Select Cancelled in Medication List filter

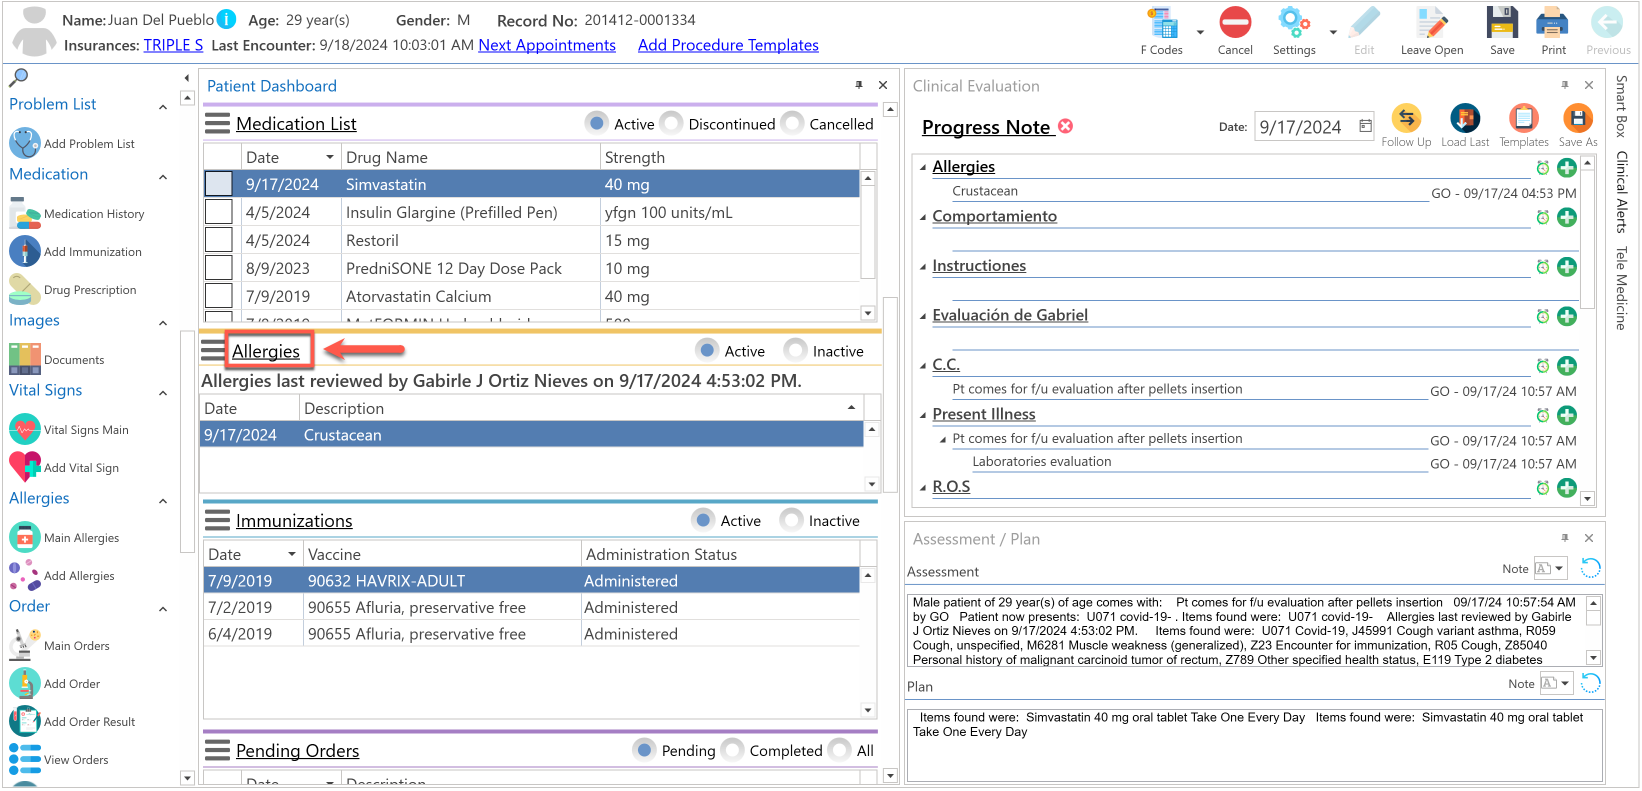(793, 123)
